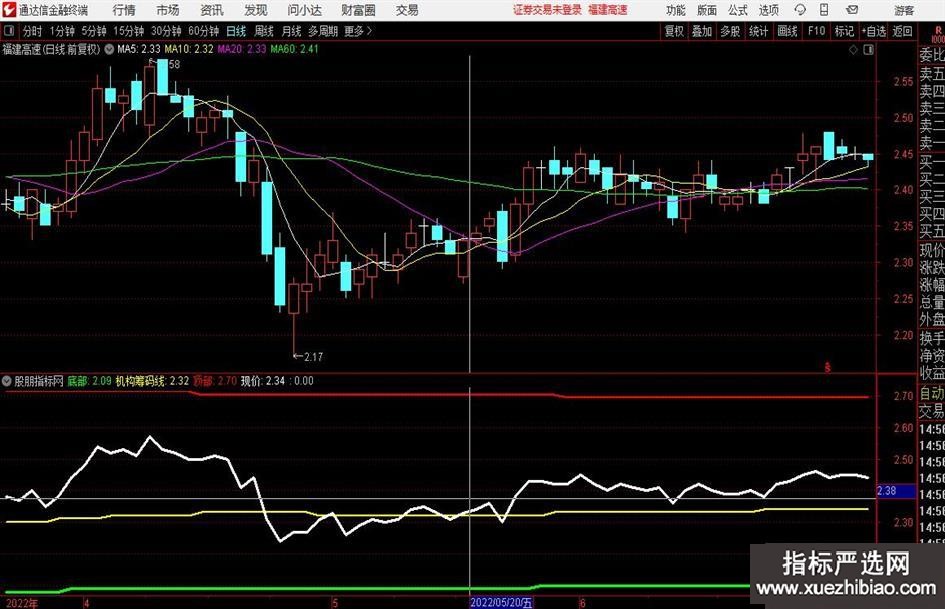Switch to the 30分钟 period tab
Viewport: 945px width, 609px height.
166,31
